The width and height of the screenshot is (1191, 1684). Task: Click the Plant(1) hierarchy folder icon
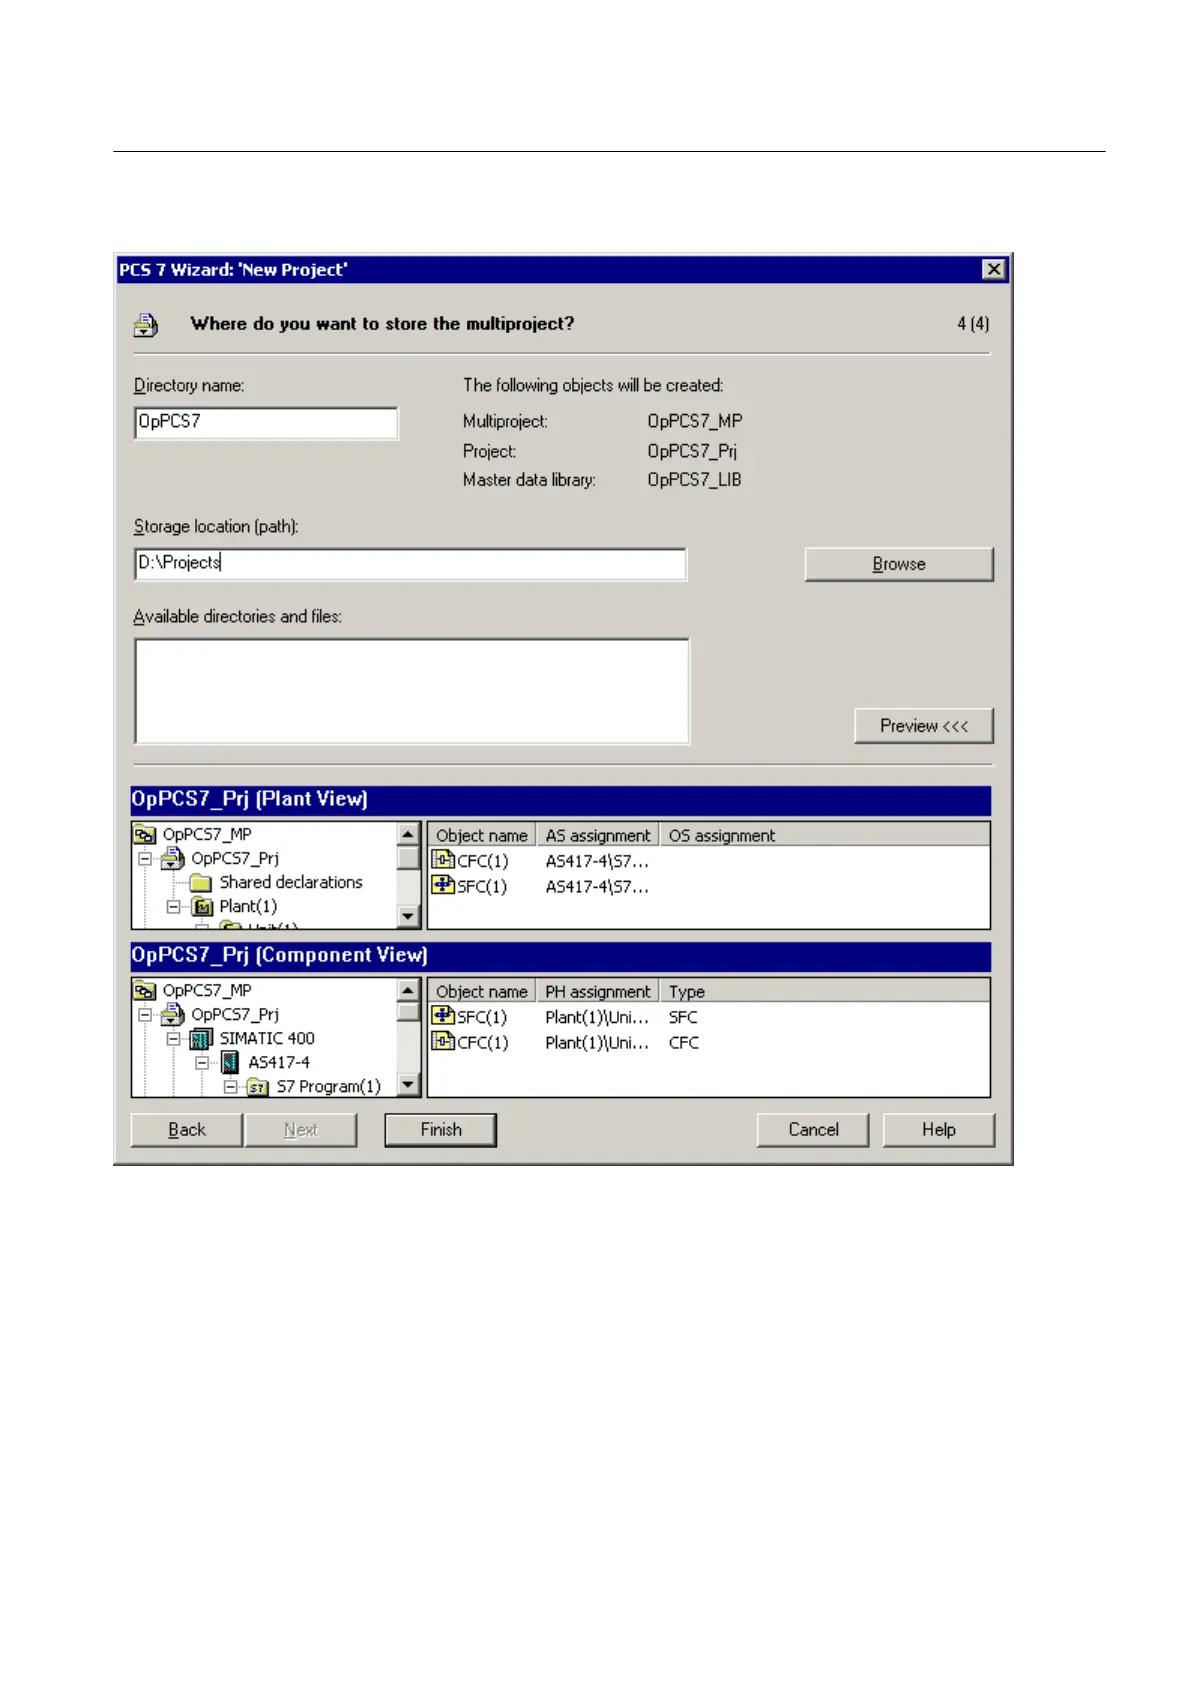pos(202,907)
